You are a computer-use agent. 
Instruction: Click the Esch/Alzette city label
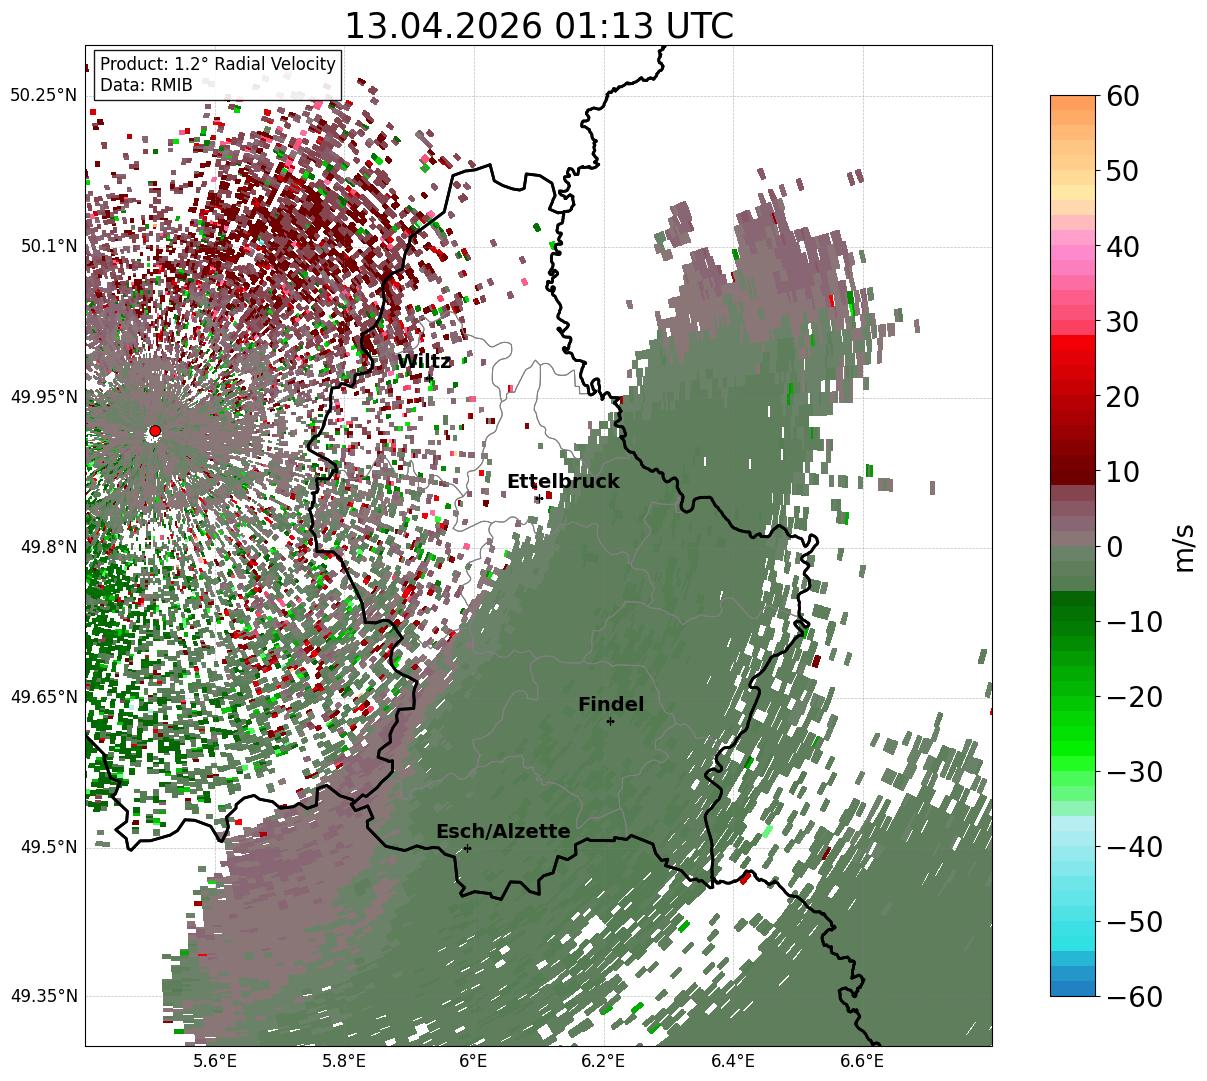503,832
